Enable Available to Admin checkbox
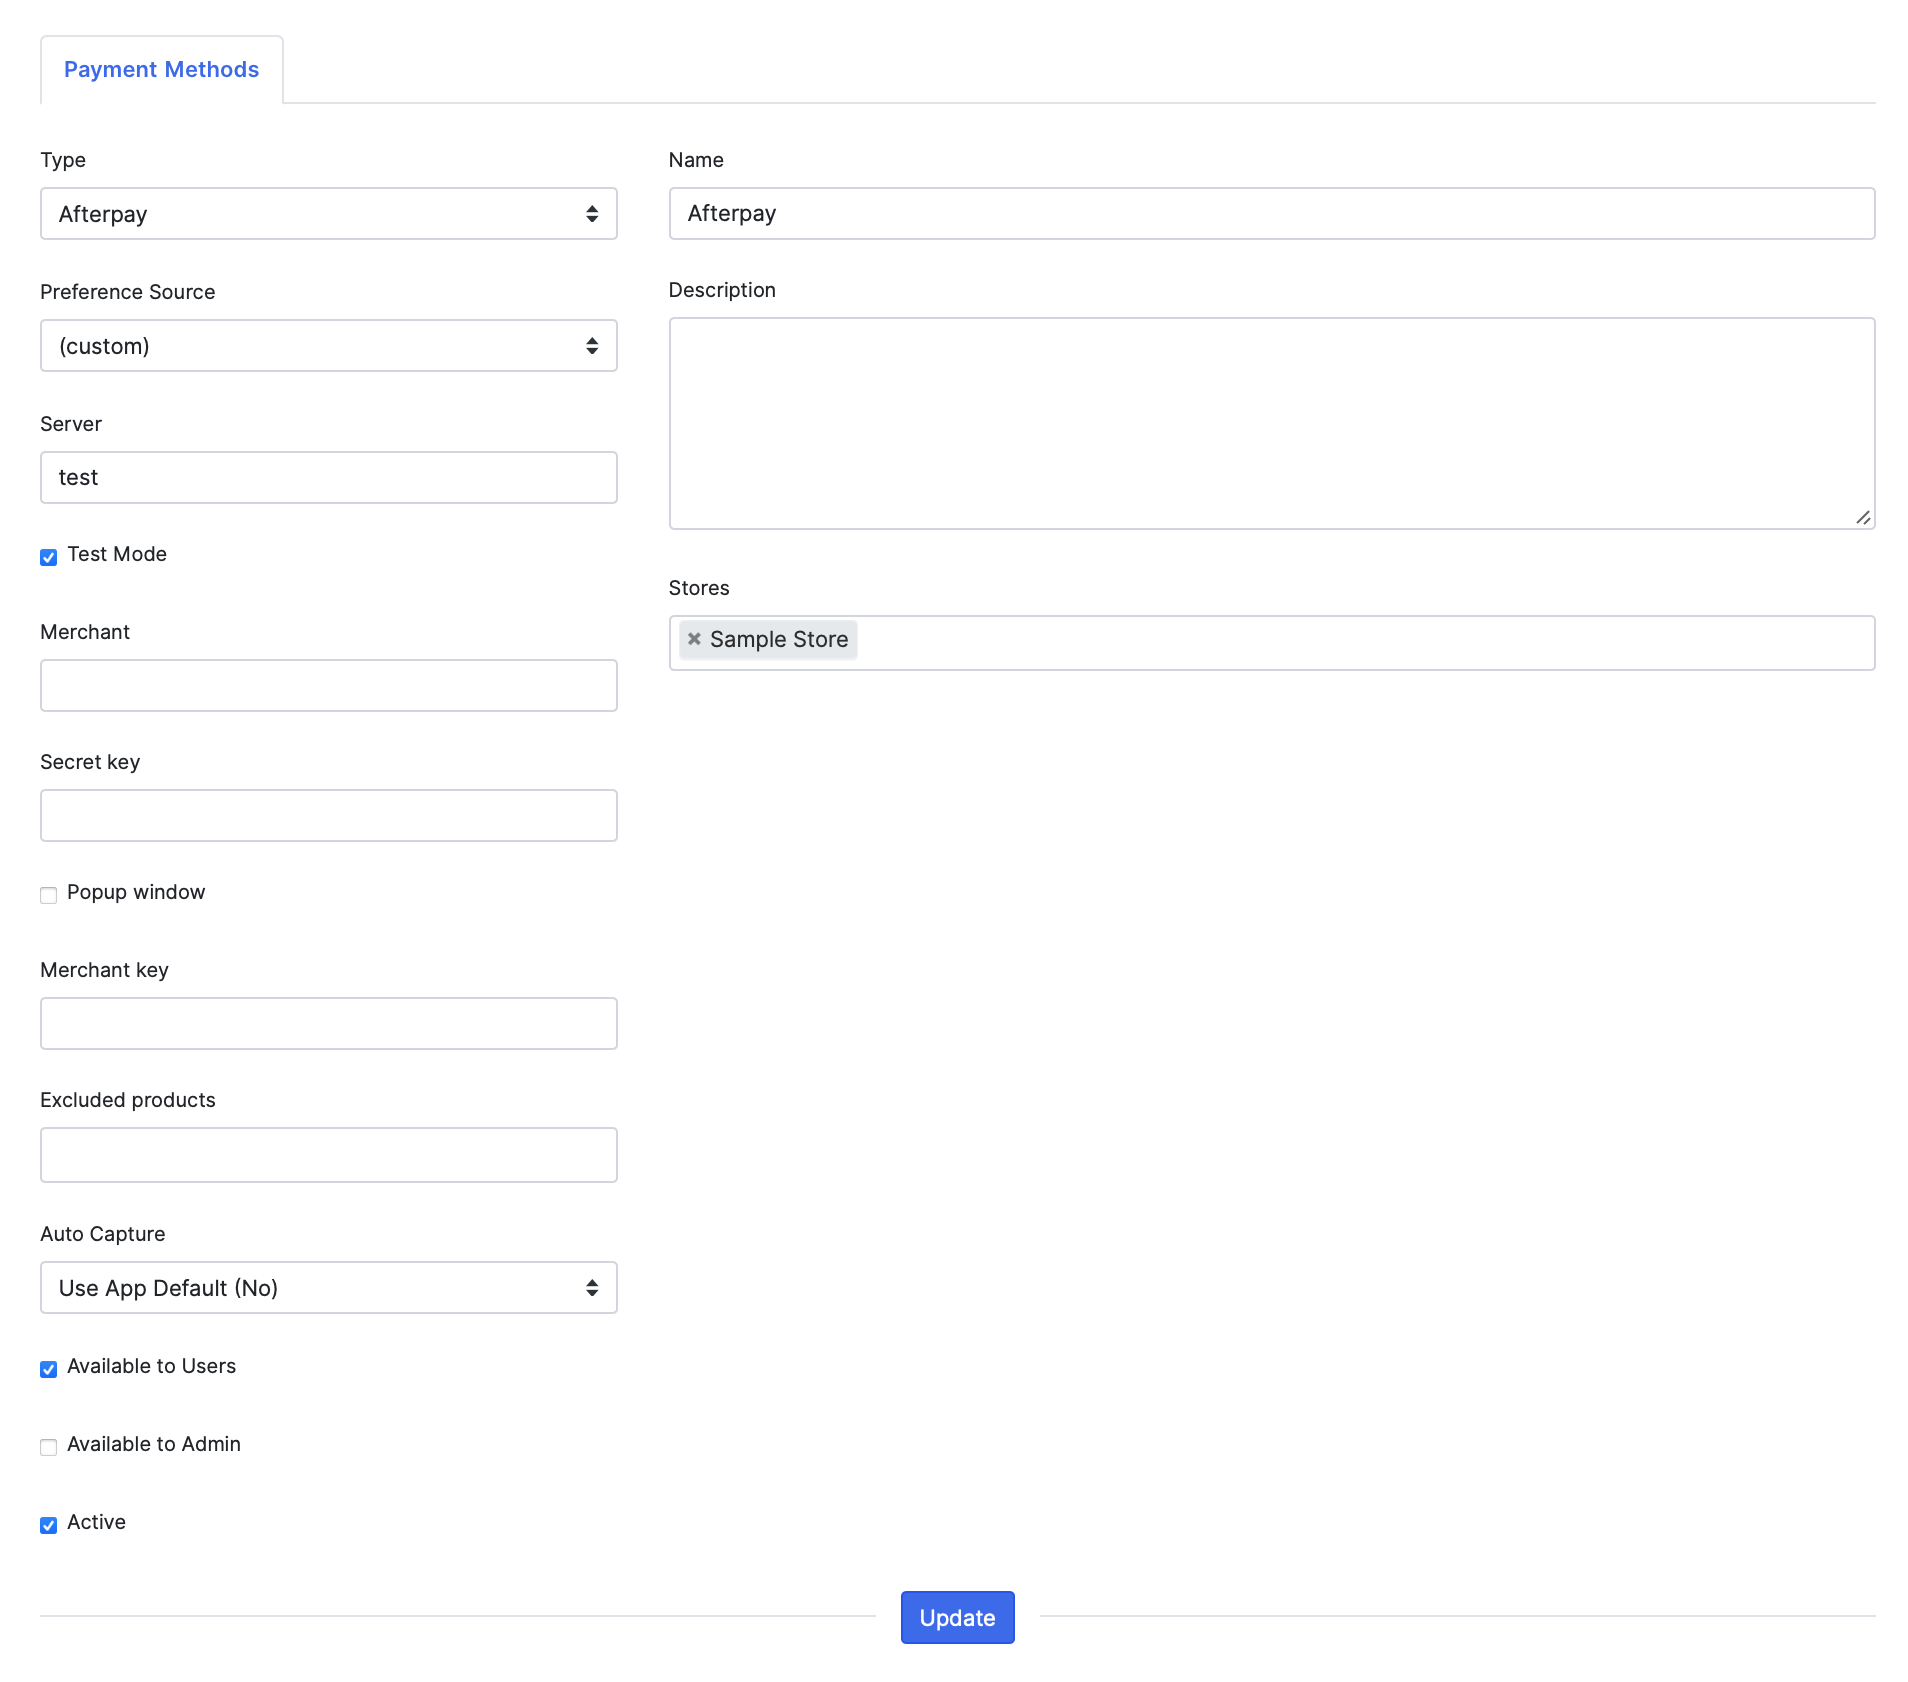Screen dimensions: 1908x1682 click(49, 1447)
